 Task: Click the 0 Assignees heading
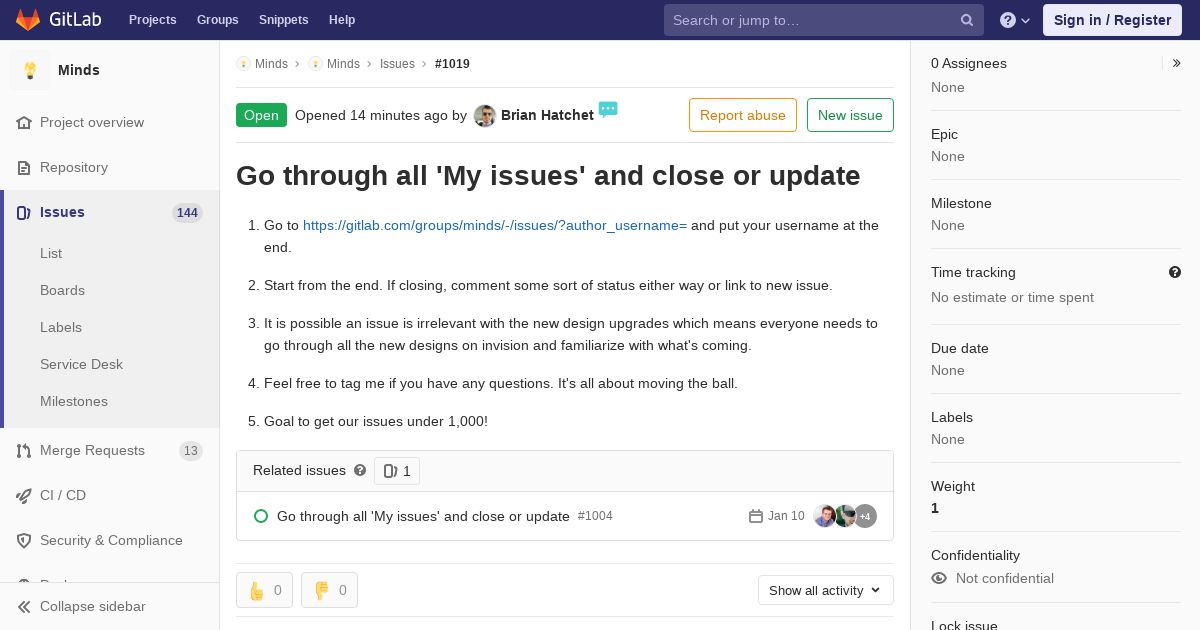coord(969,63)
